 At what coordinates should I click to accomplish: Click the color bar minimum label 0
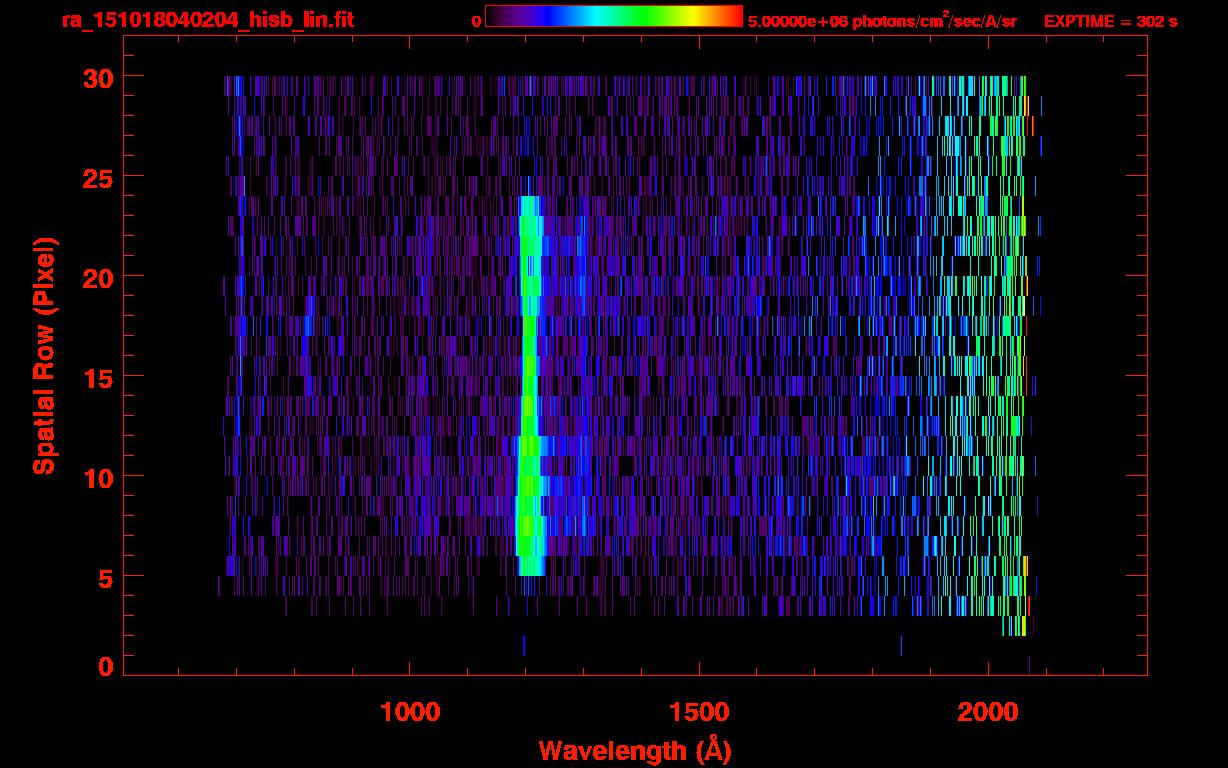[x=476, y=21]
